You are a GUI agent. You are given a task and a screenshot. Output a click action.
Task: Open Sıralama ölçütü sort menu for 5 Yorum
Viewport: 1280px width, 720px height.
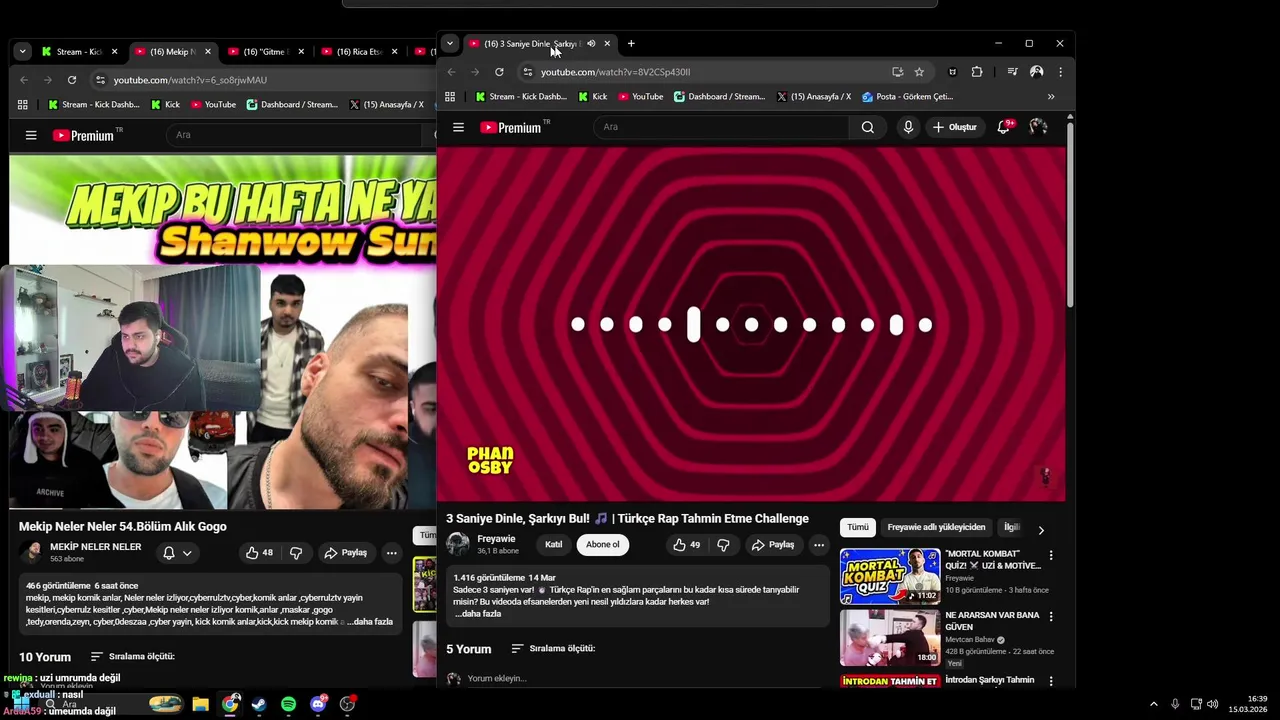553,649
